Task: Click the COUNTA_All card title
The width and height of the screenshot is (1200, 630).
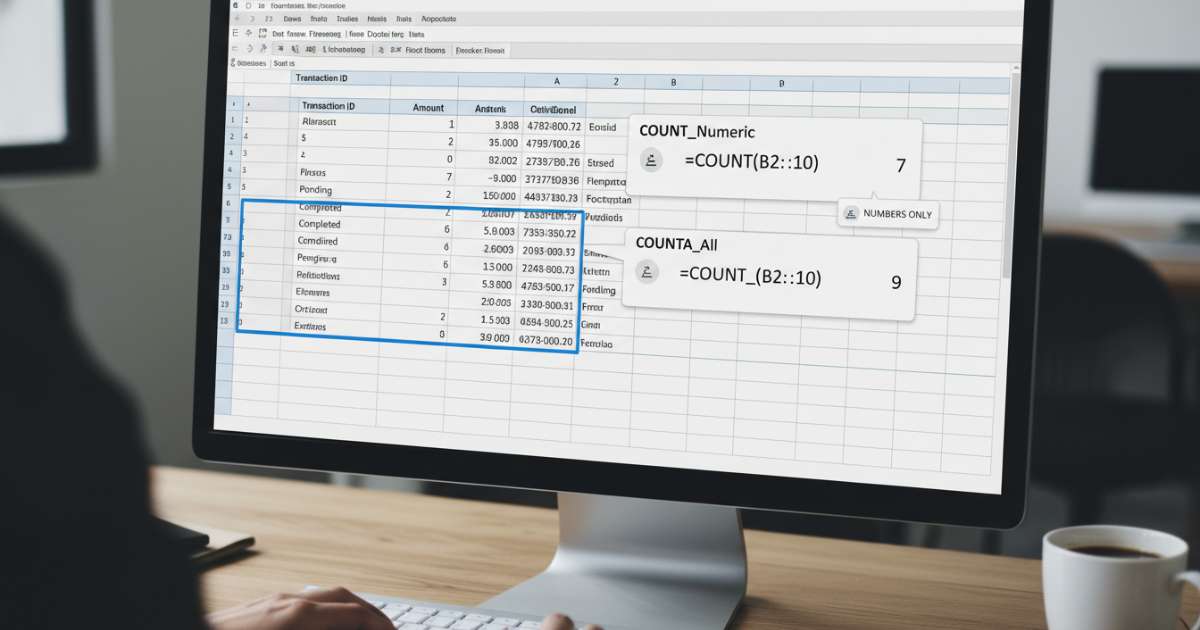Action: click(x=676, y=243)
